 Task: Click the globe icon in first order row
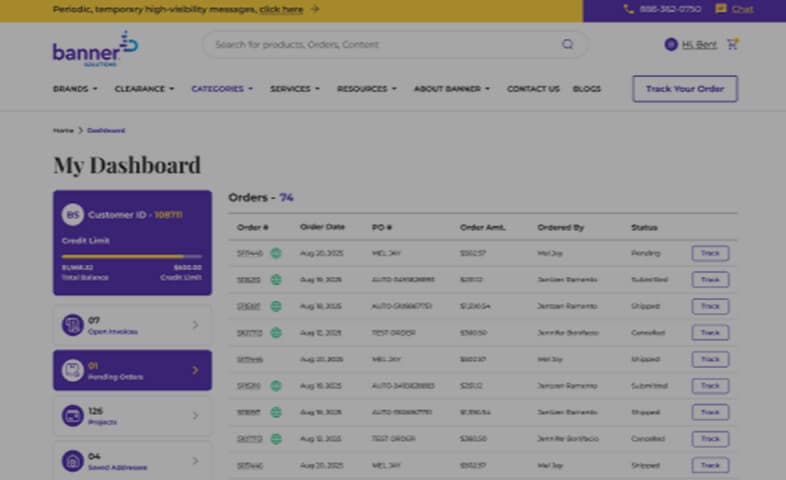(x=276, y=254)
